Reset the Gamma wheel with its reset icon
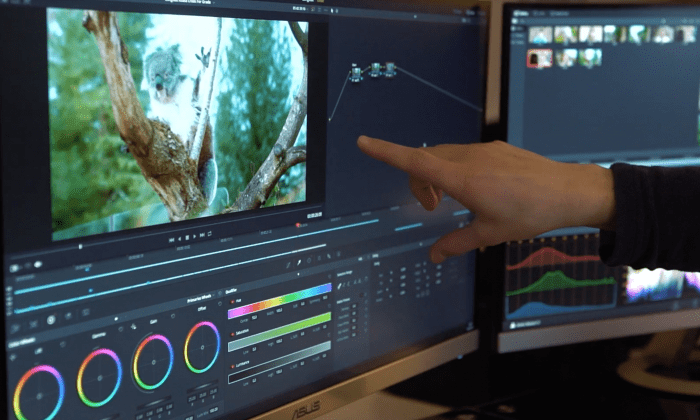 point(121,329)
